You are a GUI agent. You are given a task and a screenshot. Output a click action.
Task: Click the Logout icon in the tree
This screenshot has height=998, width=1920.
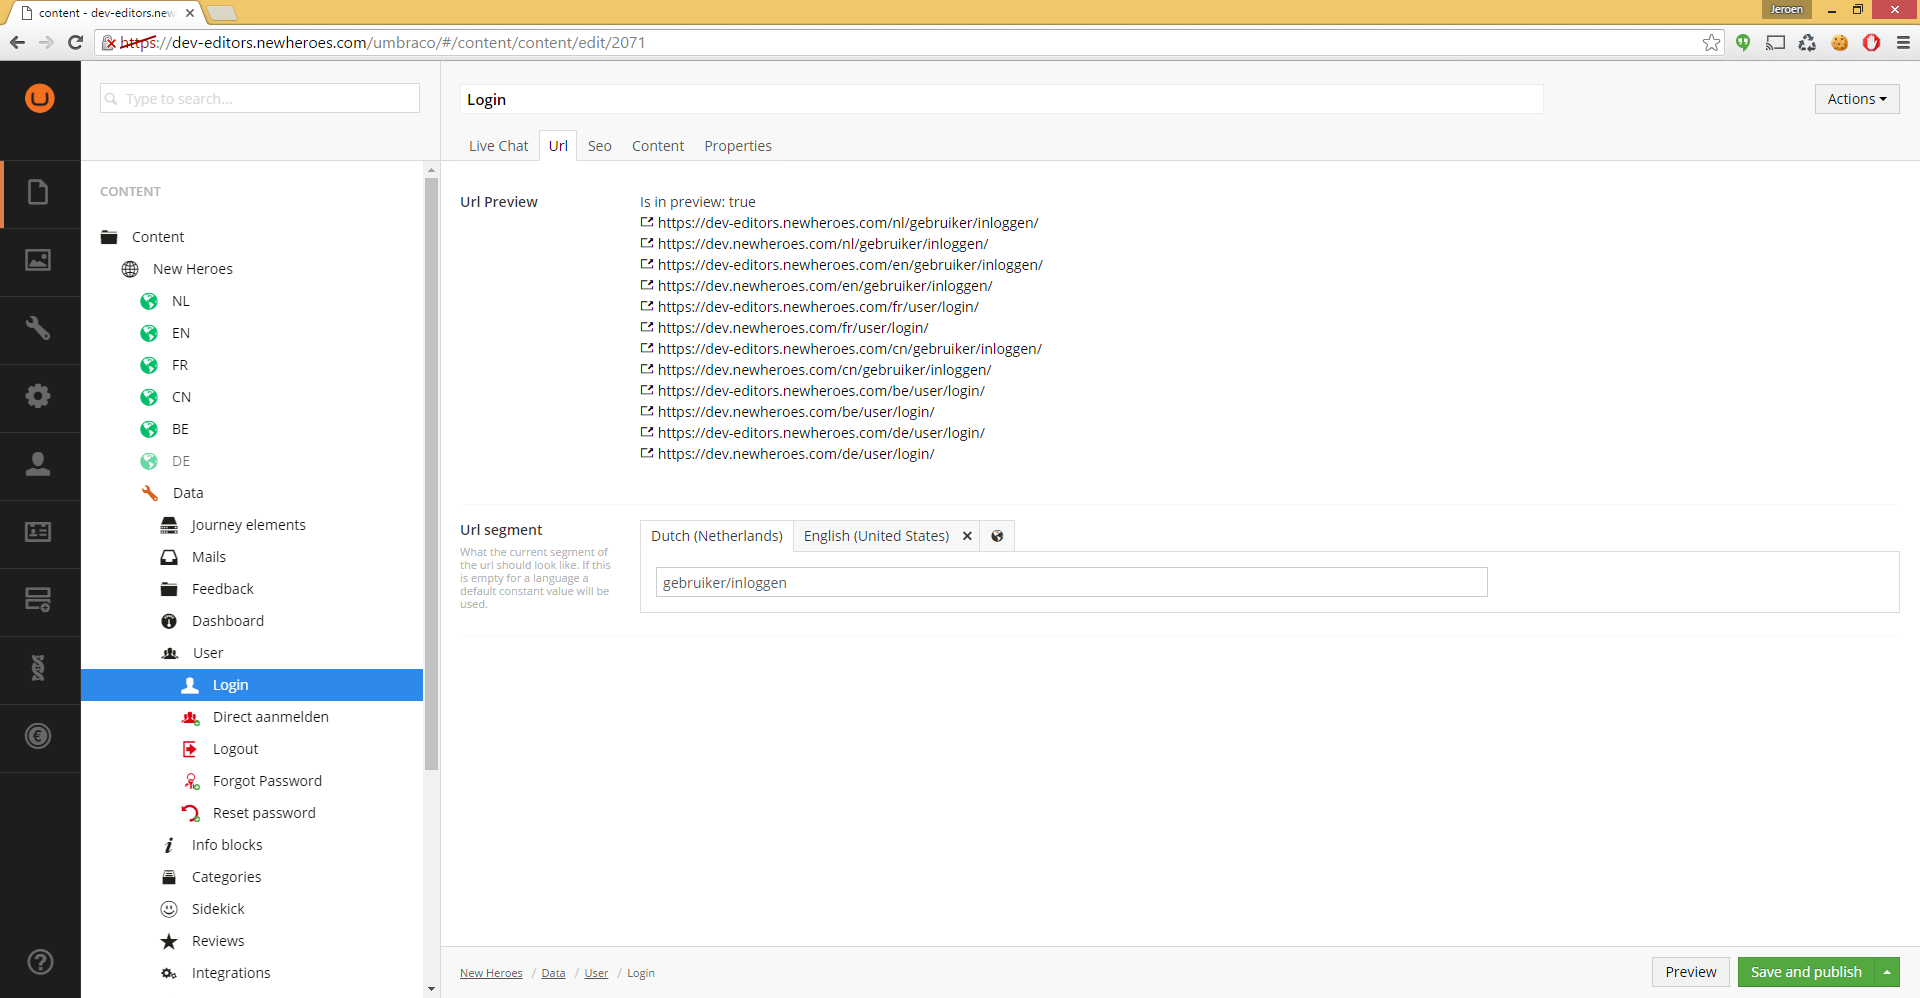point(190,749)
